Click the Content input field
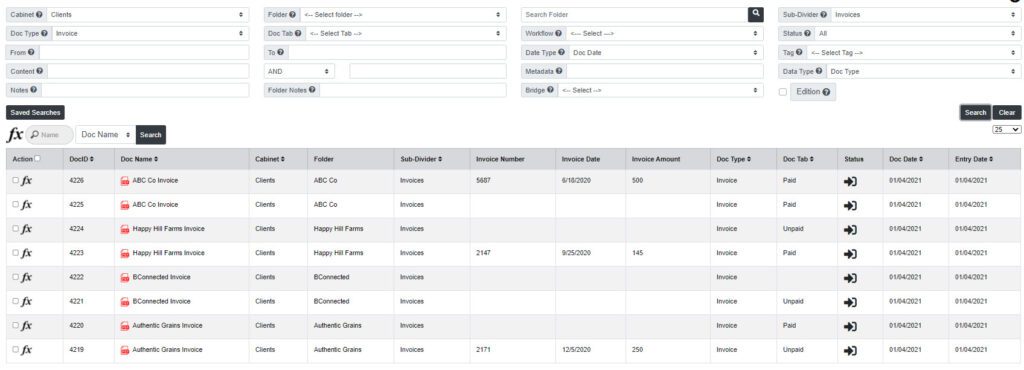This screenshot has height=370, width=1024. click(148, 71)
